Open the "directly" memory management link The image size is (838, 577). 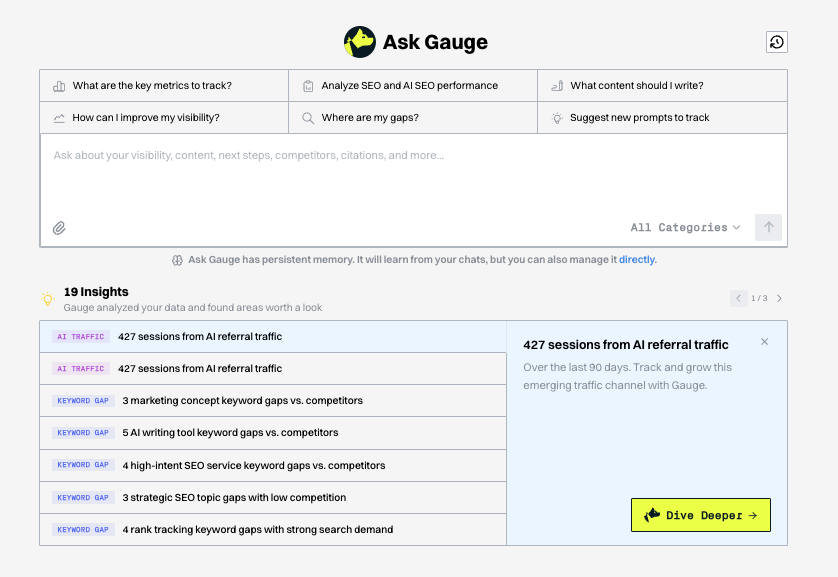(x=637, y=260)
